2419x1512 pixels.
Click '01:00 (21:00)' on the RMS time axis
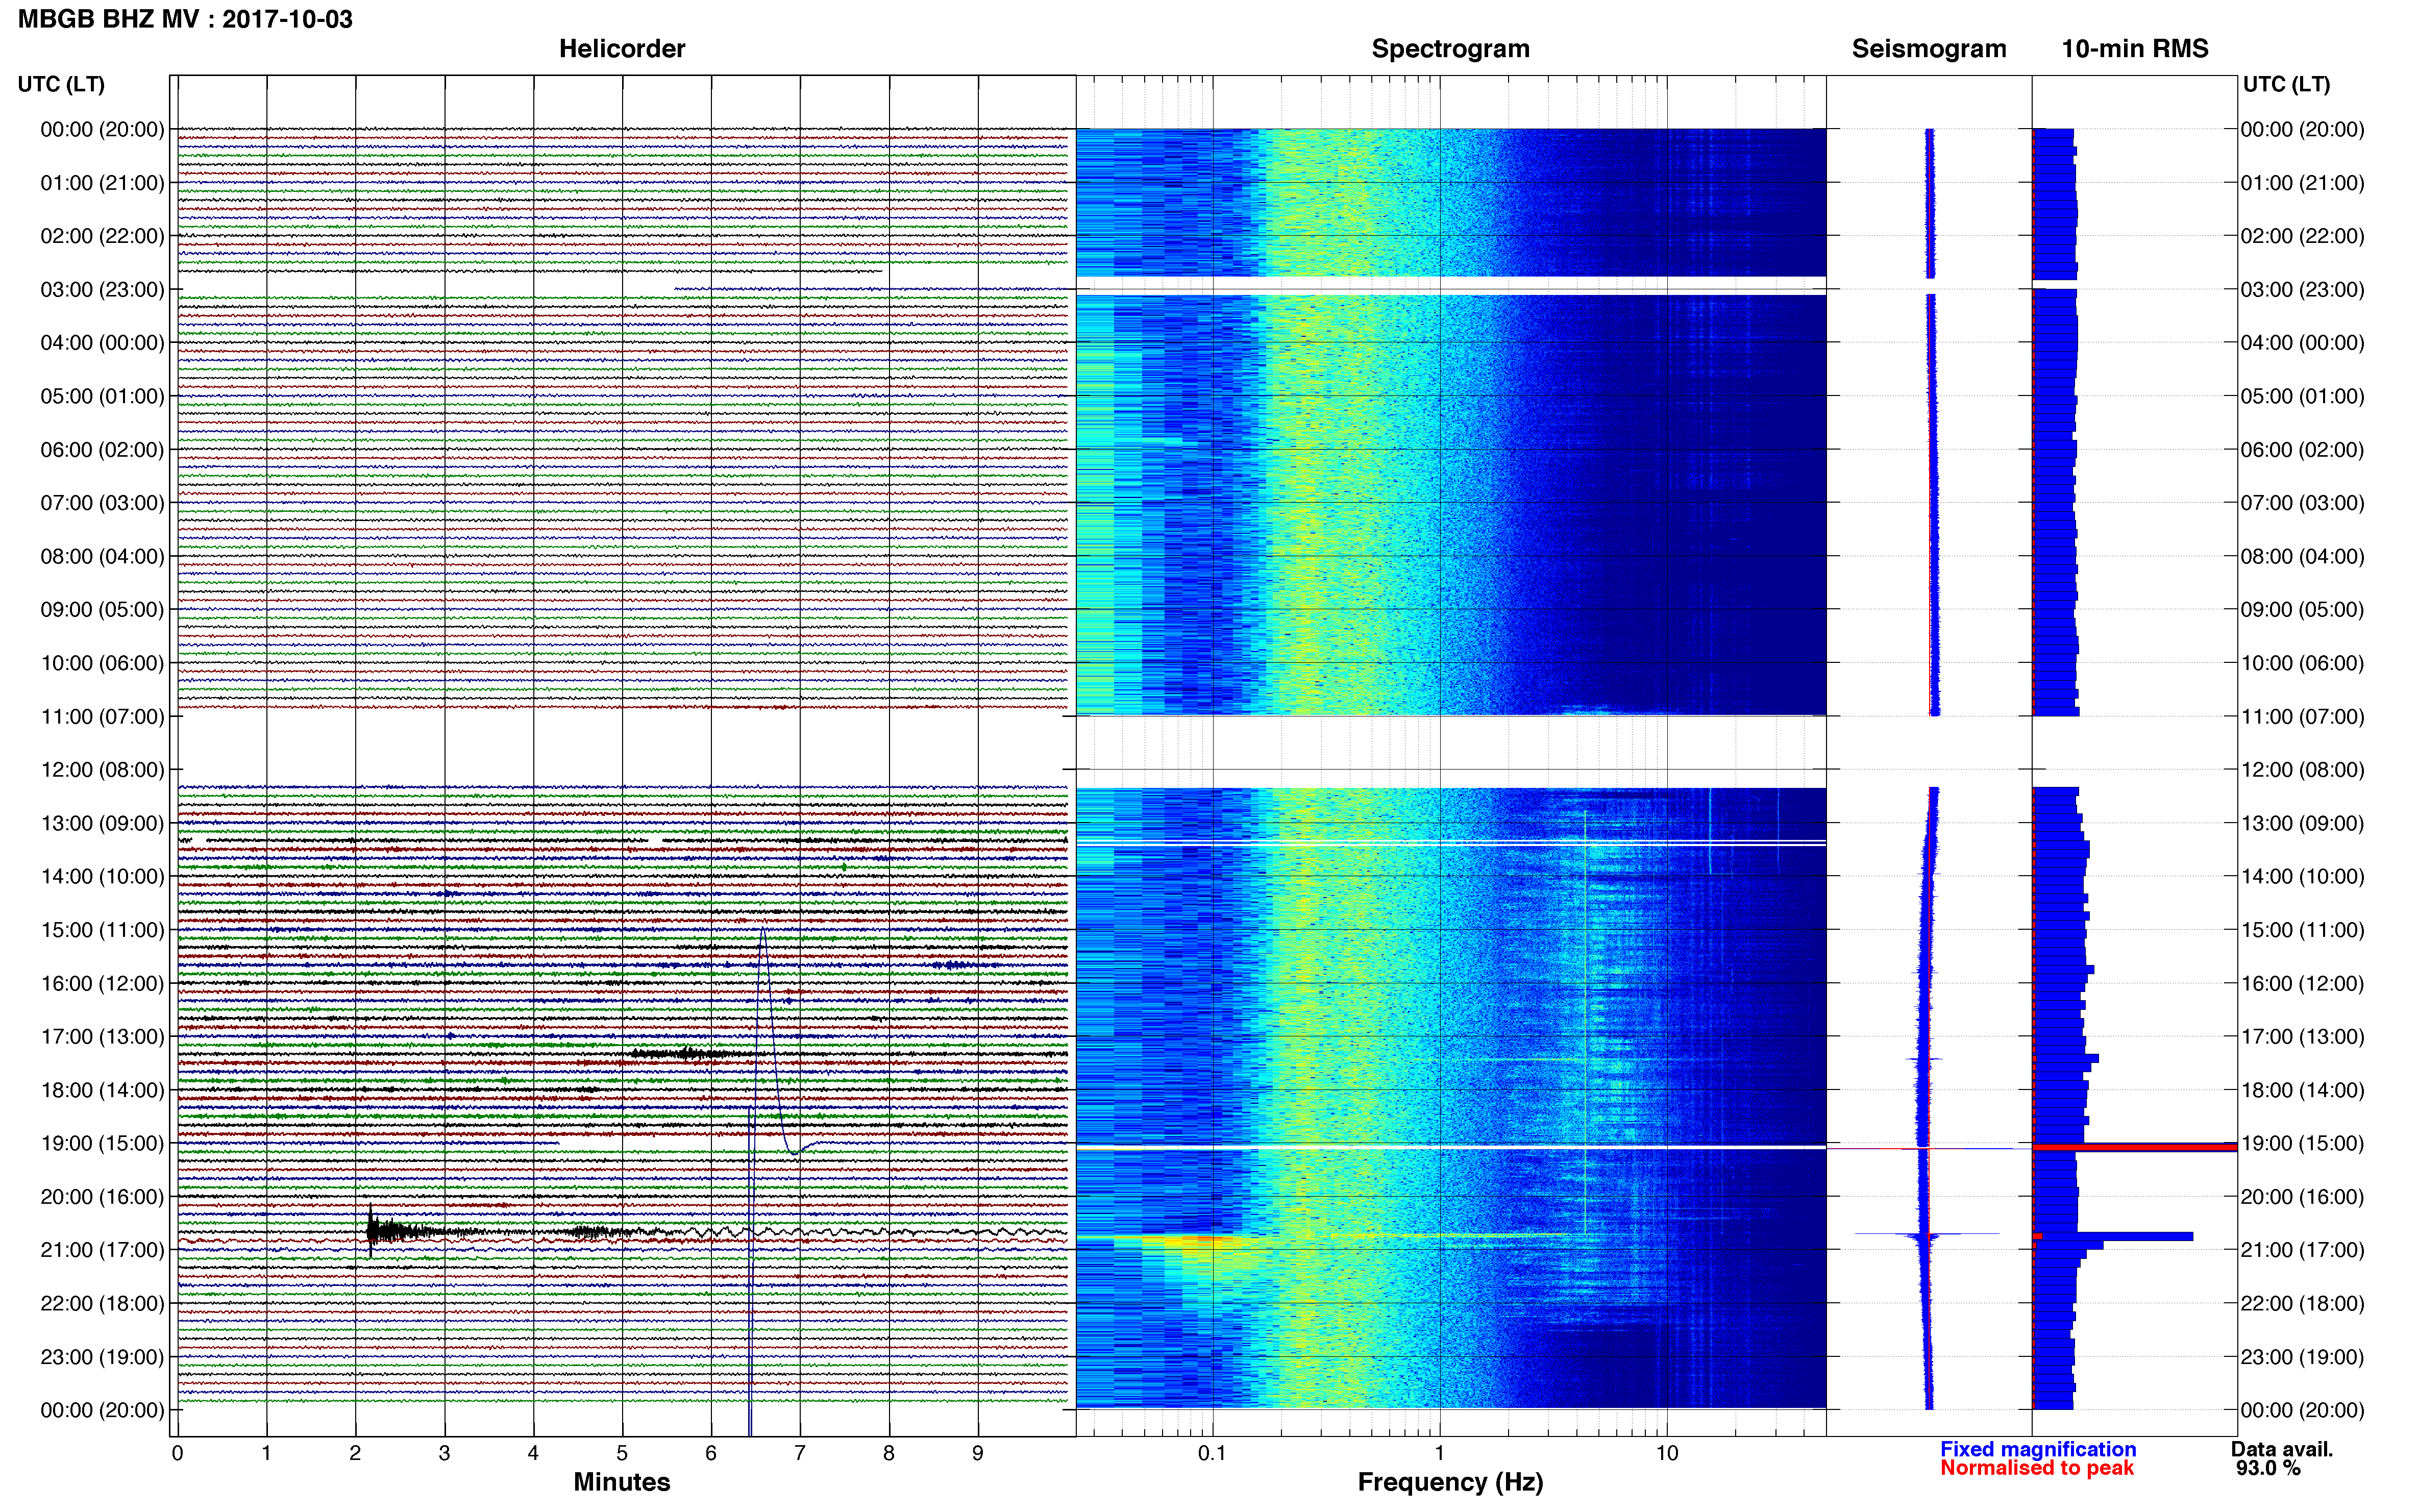coord(2302,183)
